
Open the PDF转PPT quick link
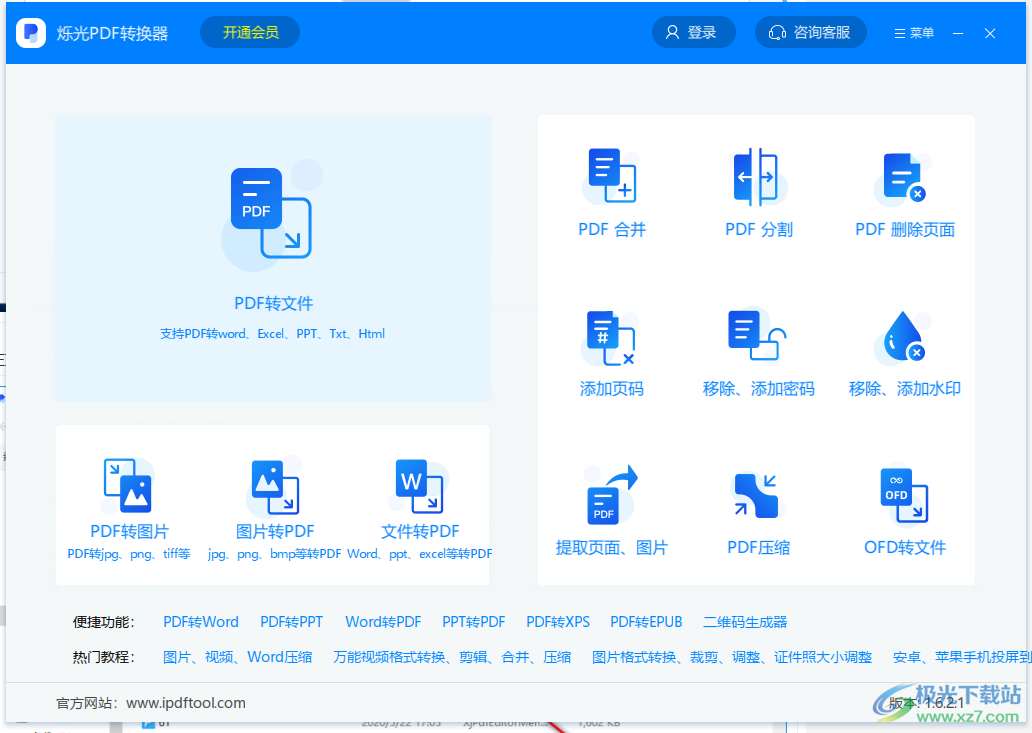click(292, 622)
